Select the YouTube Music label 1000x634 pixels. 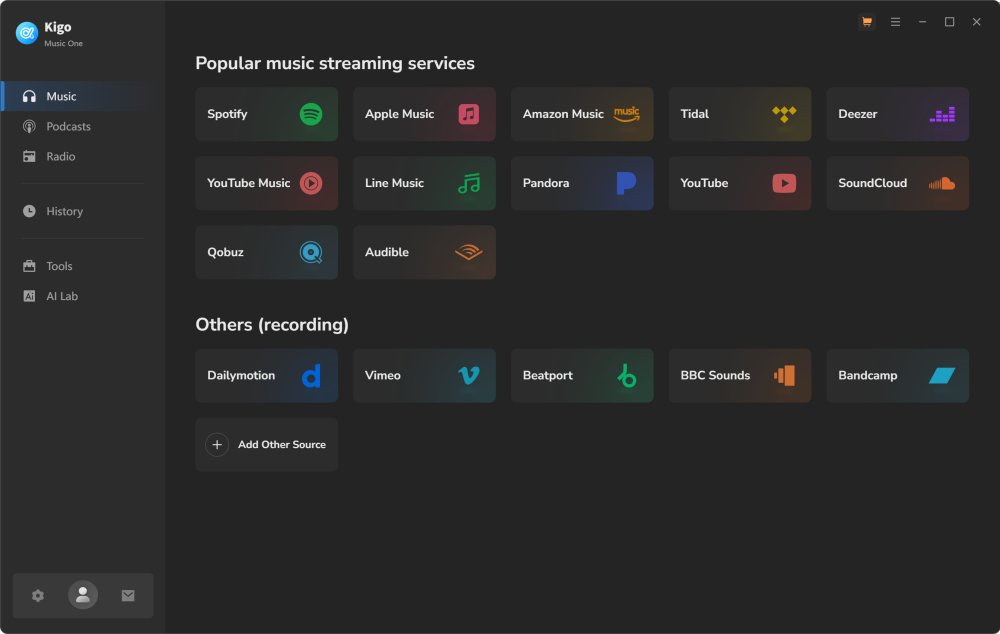(x=249, y=183)
